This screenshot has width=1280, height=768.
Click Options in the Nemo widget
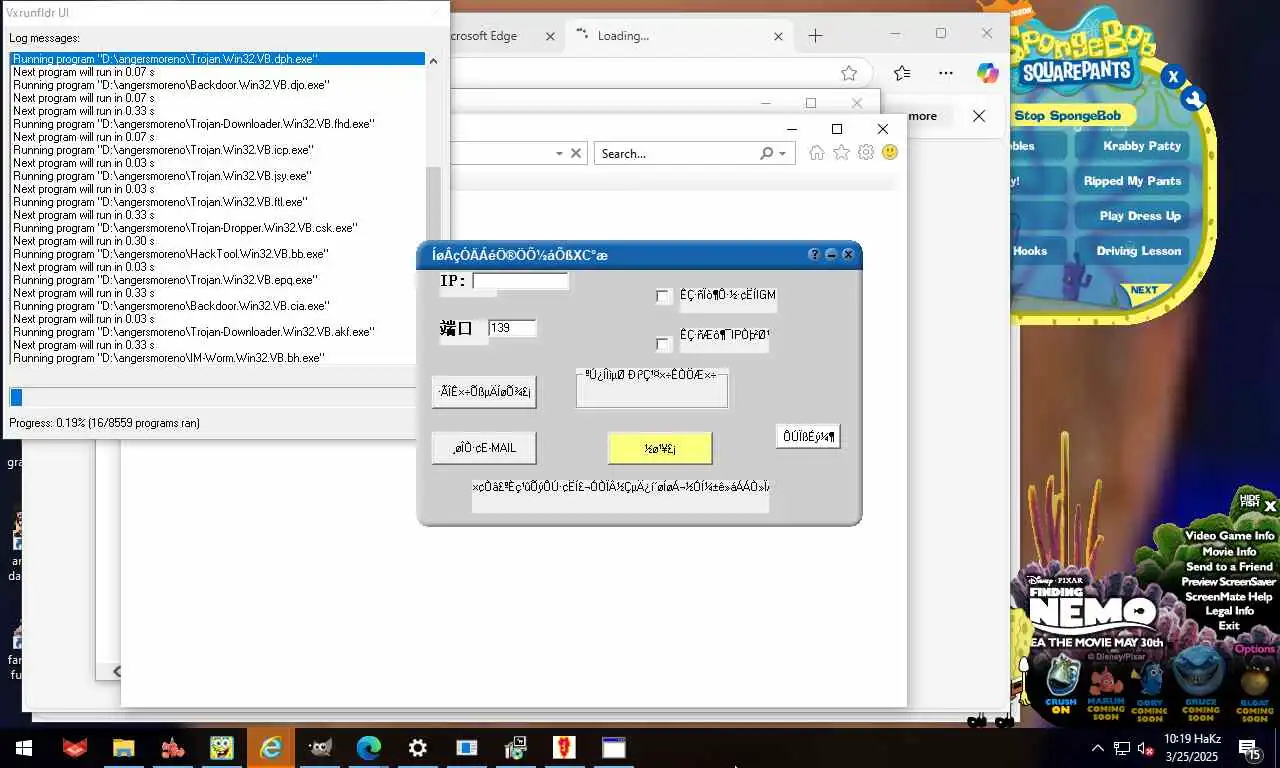pos(1255,649)
